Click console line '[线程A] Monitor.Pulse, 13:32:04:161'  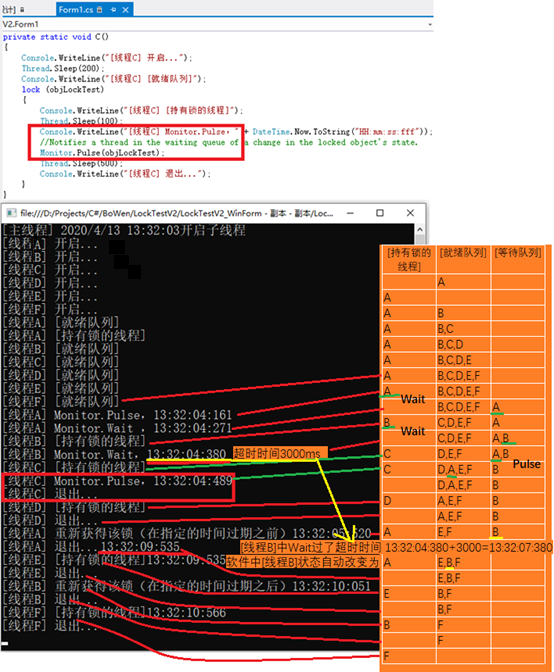[117, 415]
